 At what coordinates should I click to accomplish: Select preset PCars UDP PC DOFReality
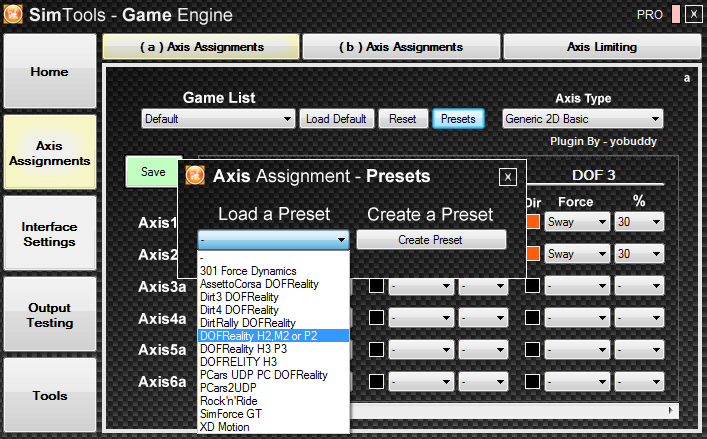(273, 375)
